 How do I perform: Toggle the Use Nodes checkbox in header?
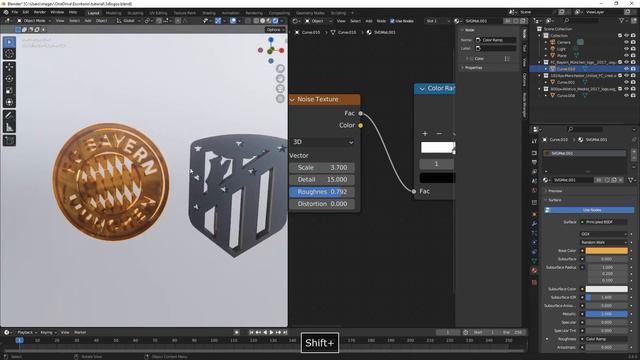392,21
